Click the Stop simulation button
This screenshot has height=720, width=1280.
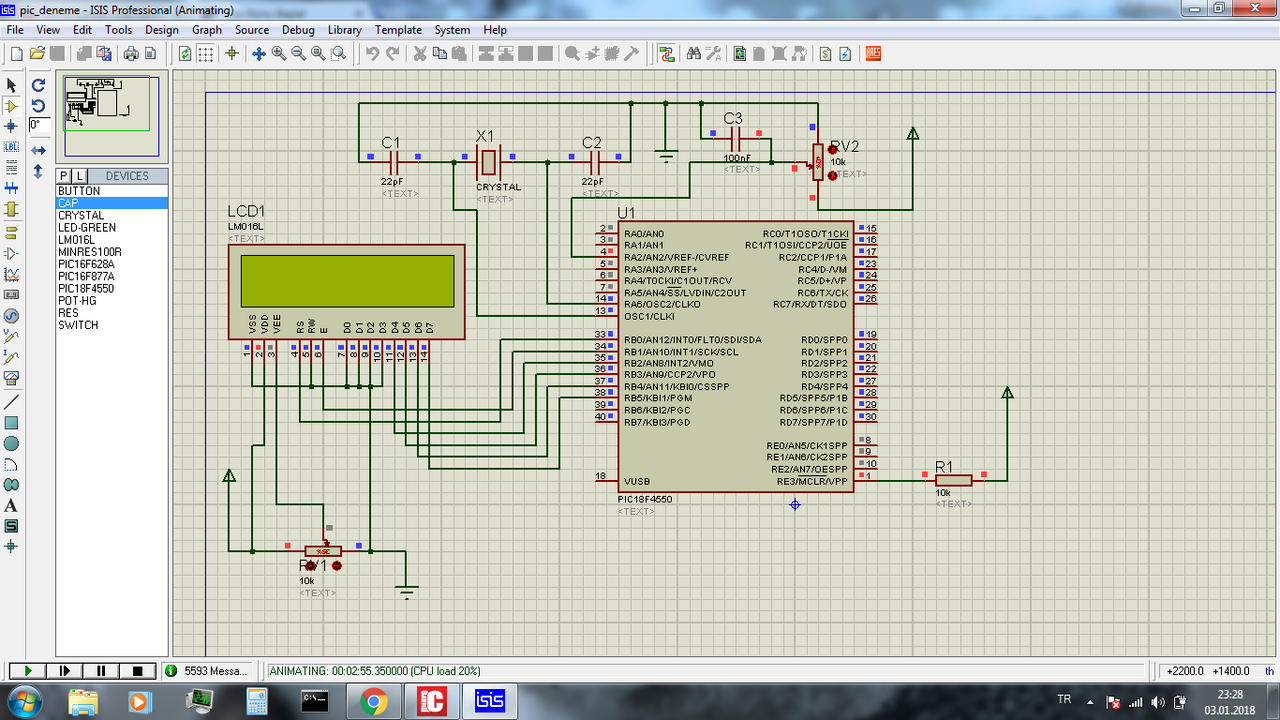(x=139, y=671)
